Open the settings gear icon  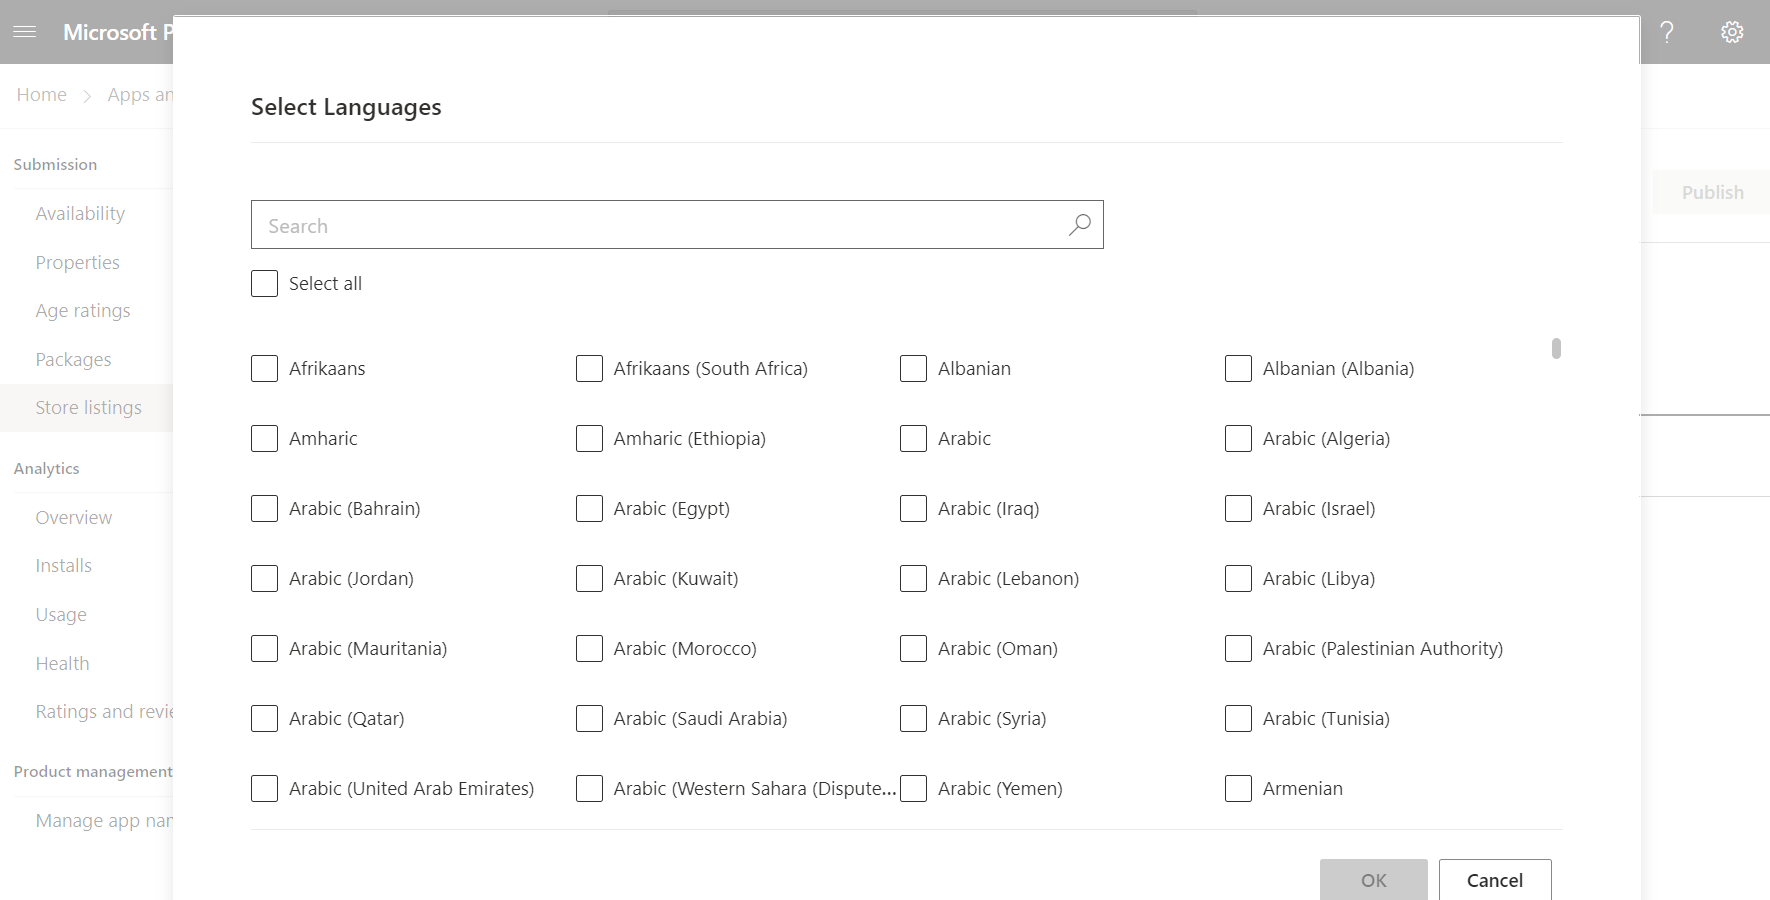pos(1732,32)
